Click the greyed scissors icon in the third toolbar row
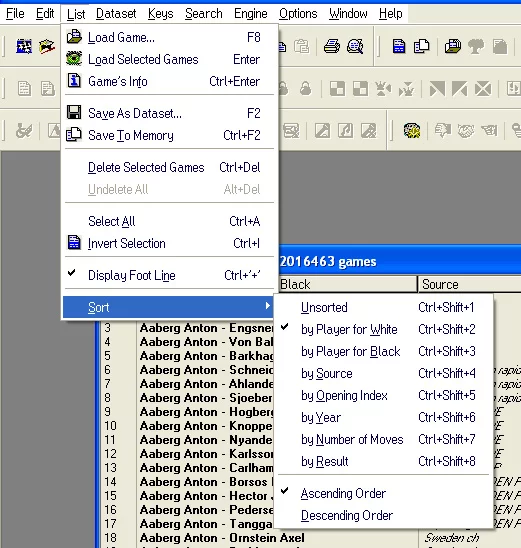The image size is (521, 548). [x=24, y=131]
